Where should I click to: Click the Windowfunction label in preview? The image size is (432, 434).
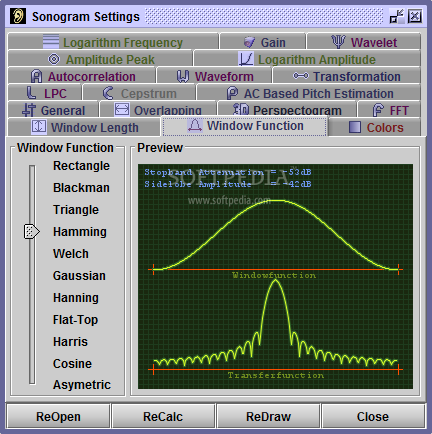[x=274, y=275]
